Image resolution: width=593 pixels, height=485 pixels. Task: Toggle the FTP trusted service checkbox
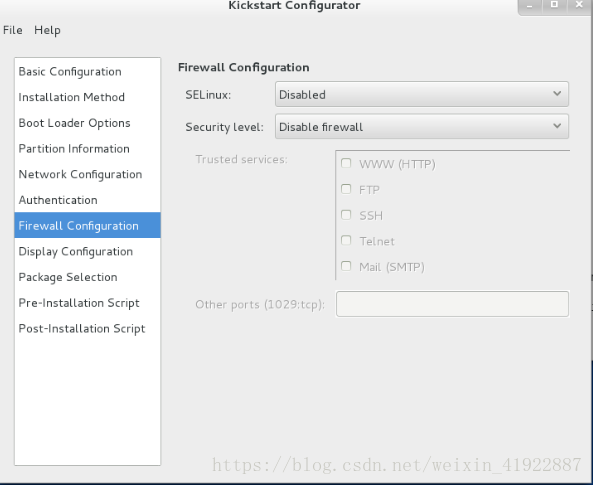346,189
